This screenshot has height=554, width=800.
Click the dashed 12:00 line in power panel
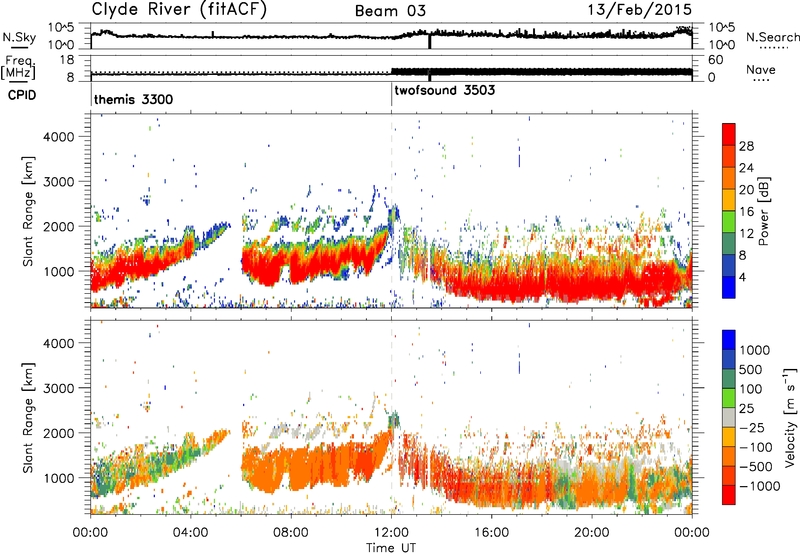391,211
